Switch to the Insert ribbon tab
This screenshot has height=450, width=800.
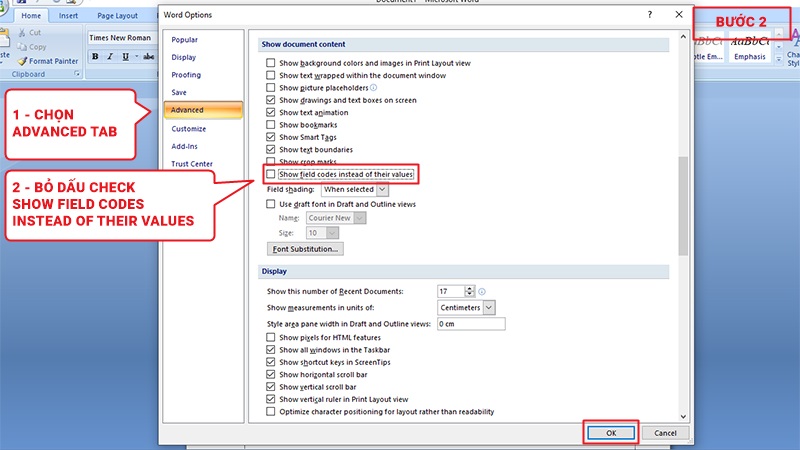point(68,16)
